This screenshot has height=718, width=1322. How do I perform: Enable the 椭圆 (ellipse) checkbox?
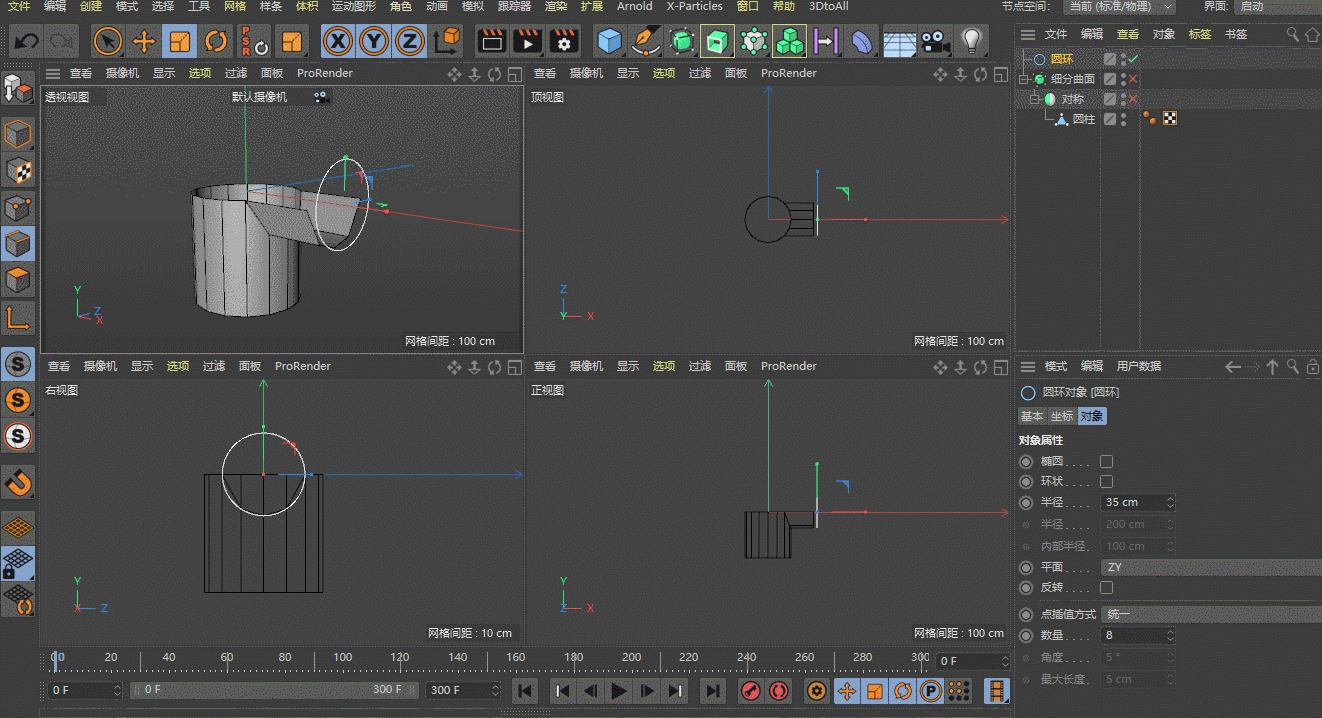pyautogui.click(x=1106, y=461)
